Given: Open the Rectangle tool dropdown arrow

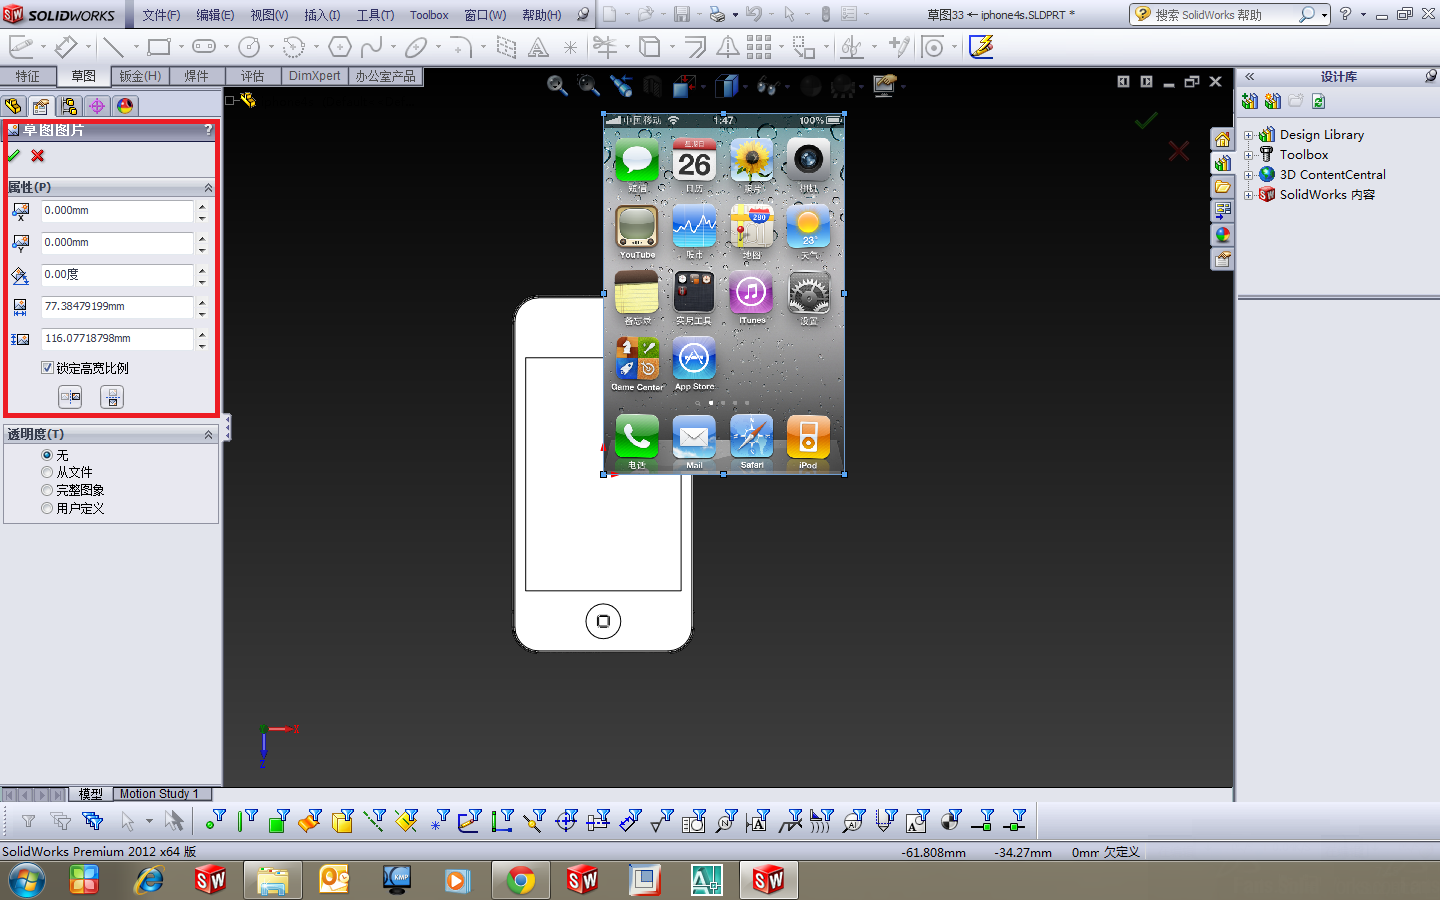Looking at the screenshot, I should click(x=180, y=47).
